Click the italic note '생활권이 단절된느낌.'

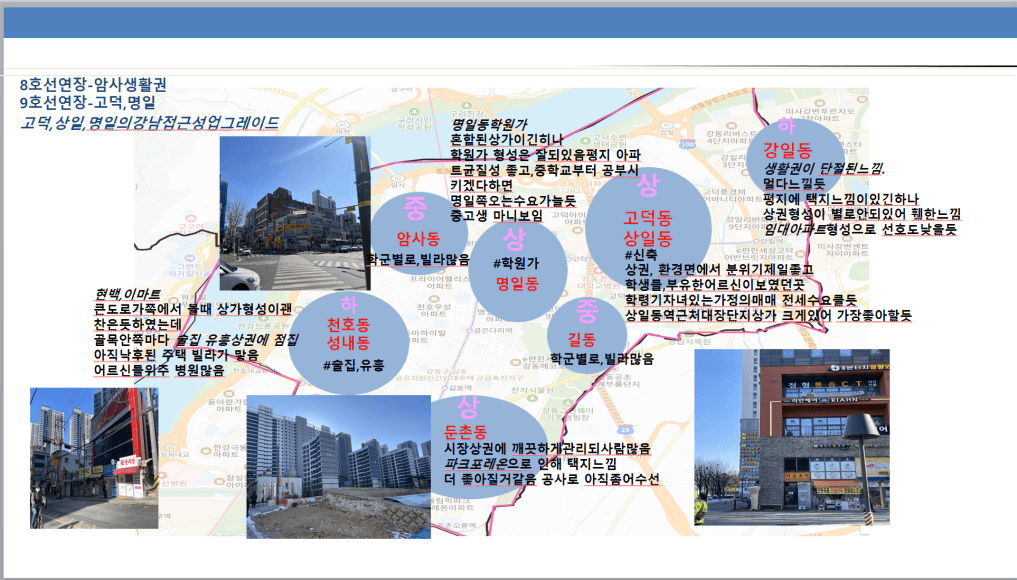tap(824, 169)
